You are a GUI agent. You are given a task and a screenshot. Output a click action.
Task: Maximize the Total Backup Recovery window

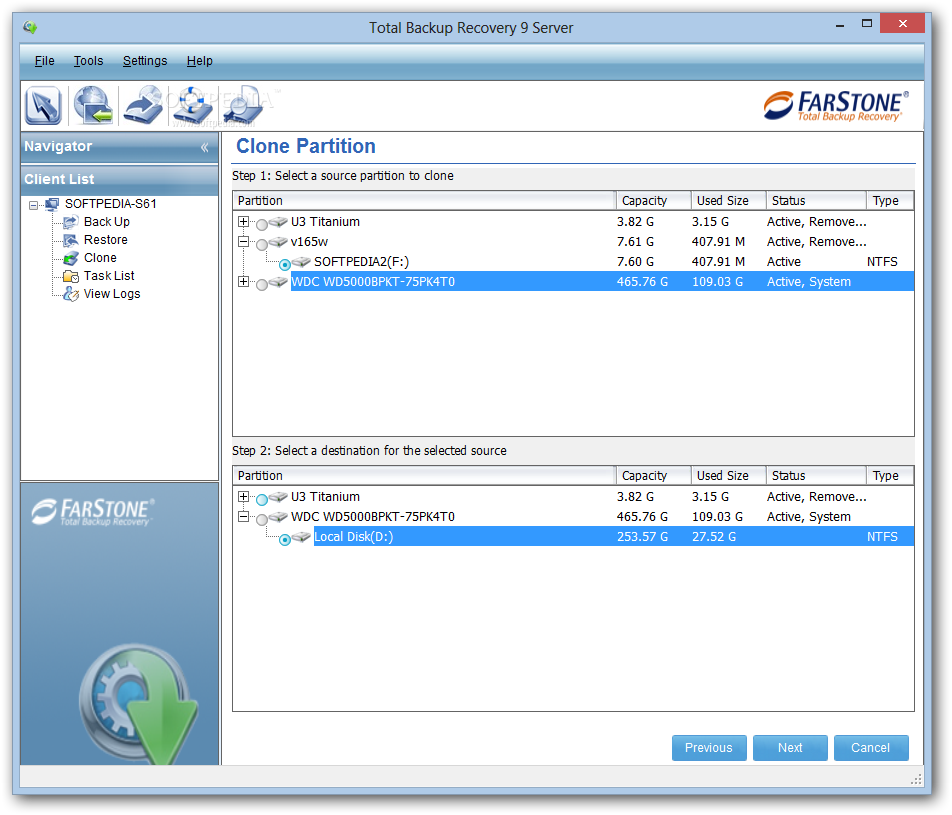click(x=866, y=24)
